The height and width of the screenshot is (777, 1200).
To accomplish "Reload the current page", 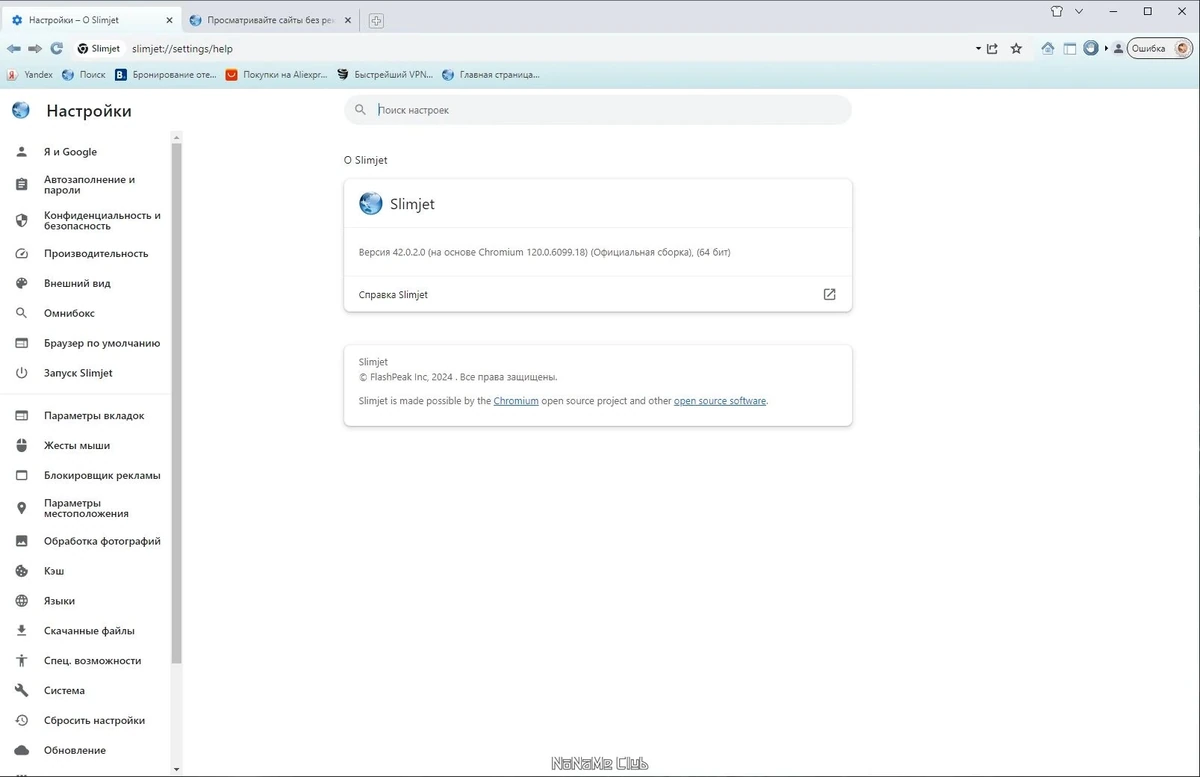I will [57, 48].
